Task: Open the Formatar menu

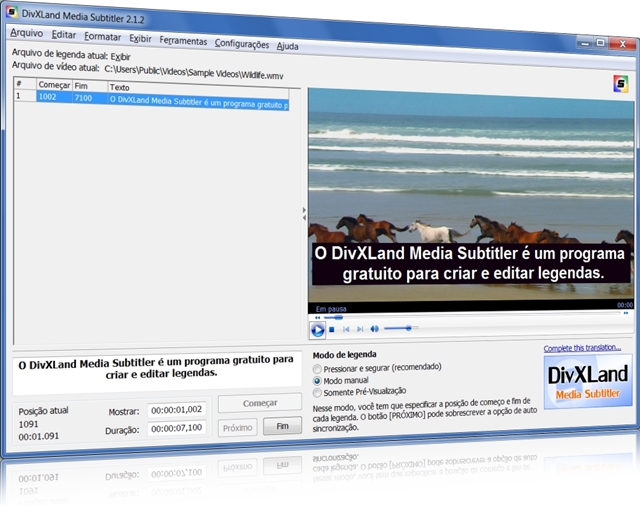Action: coord(102,37)
